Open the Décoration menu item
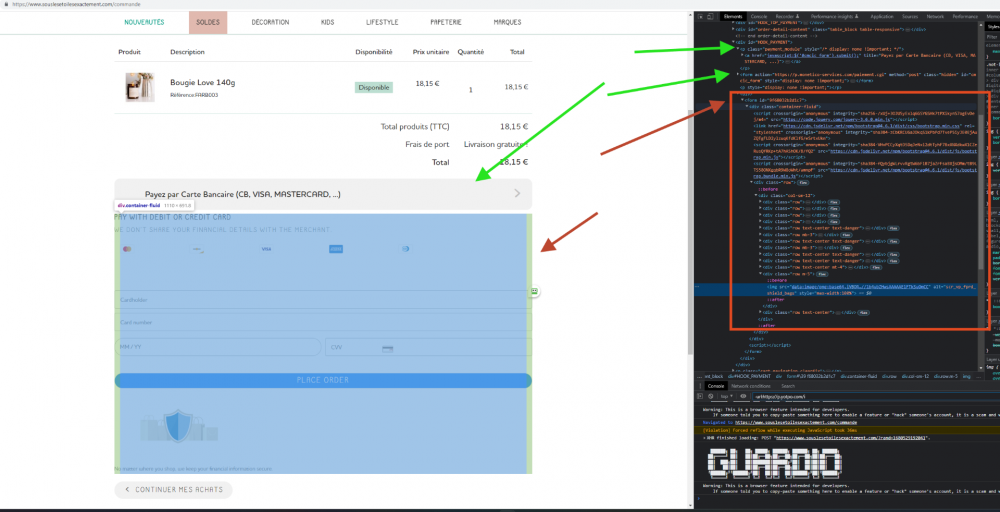The height and width of the screenshot is (512, 1000). (x=270, y=22)
